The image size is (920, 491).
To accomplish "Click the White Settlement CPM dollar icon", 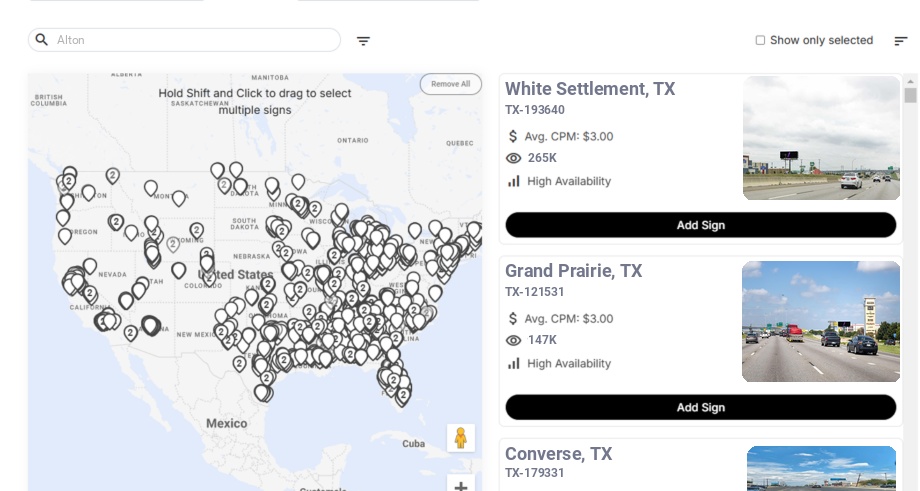I will click(513, 136).
